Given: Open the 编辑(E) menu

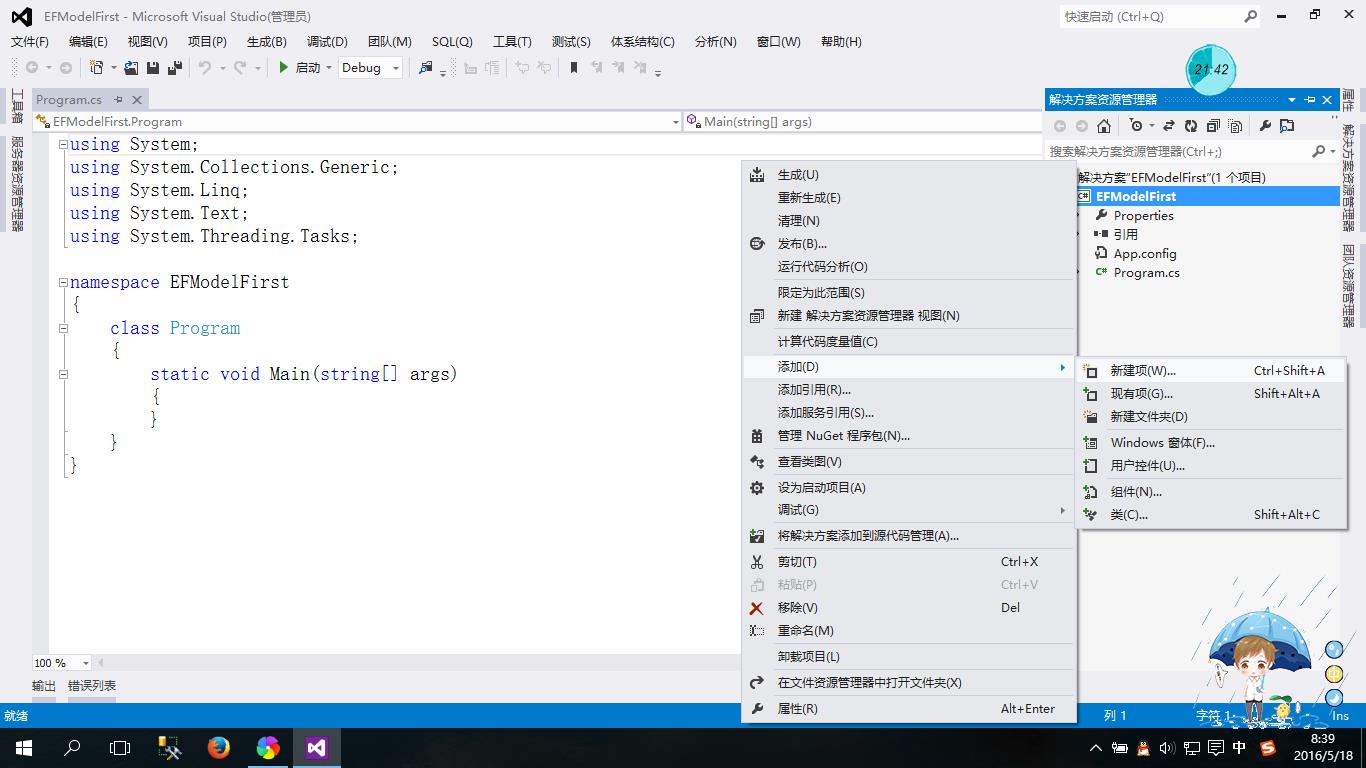Looking at the screenshot, I should pos(88,42).
